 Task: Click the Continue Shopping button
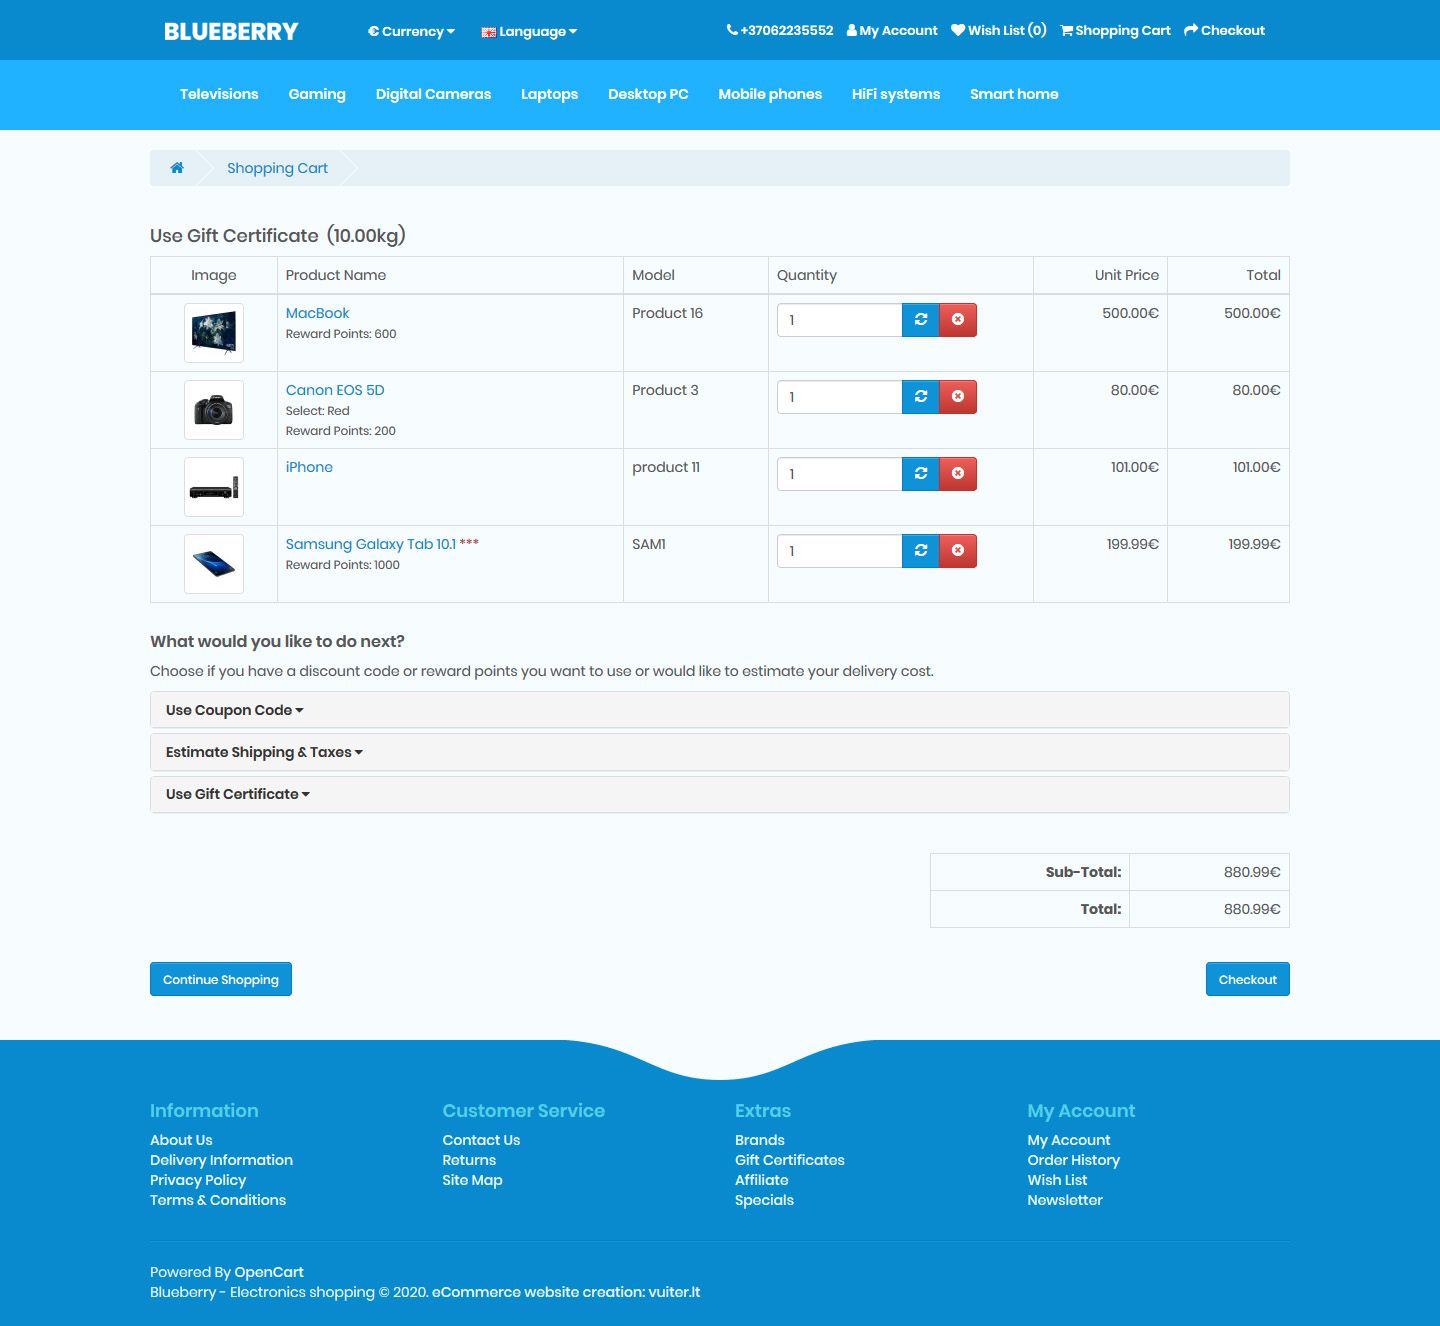click(221, 979)
